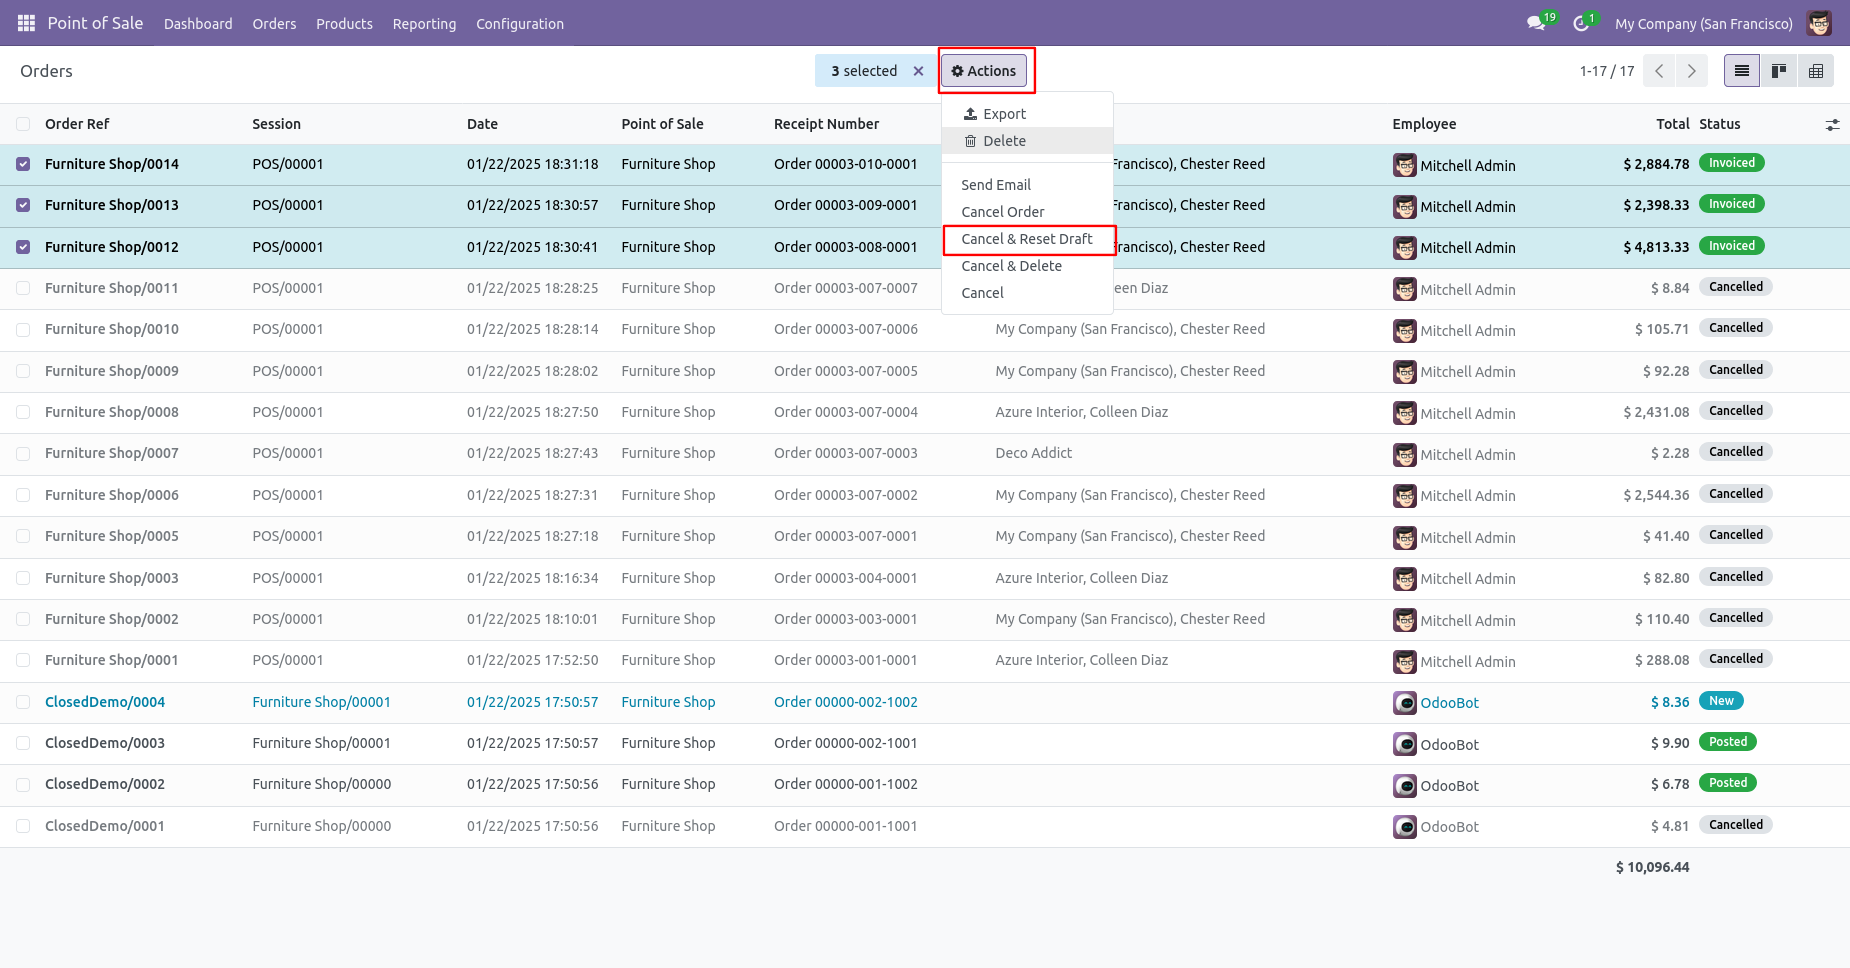Uncheck Furniture Shop/0012 order

point(23,247)
